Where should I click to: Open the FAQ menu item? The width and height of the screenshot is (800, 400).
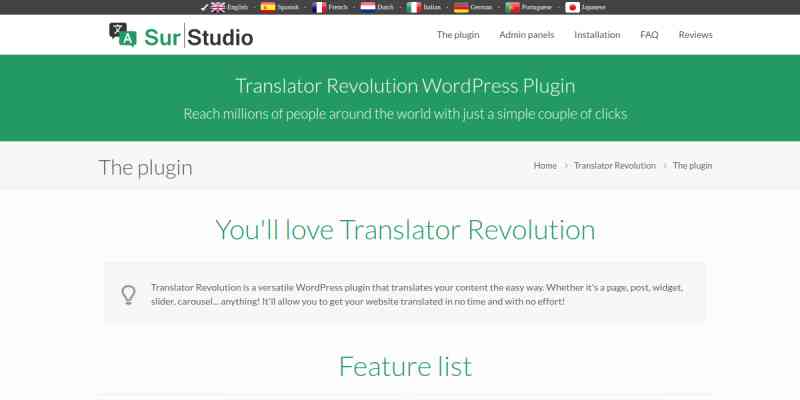[x=649, y=35]
